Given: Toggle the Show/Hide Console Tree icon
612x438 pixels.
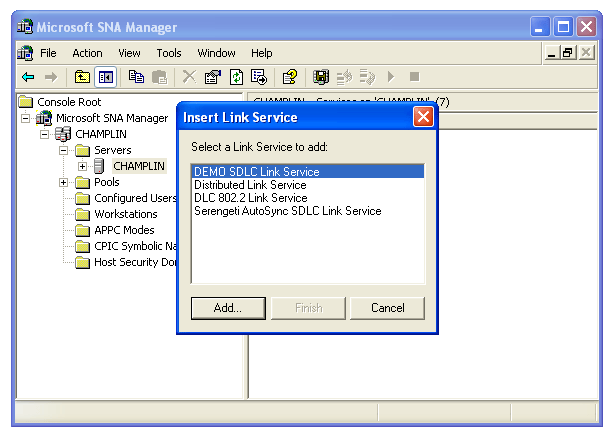Looking at the screenshot, I should click(x=106, y=77).
